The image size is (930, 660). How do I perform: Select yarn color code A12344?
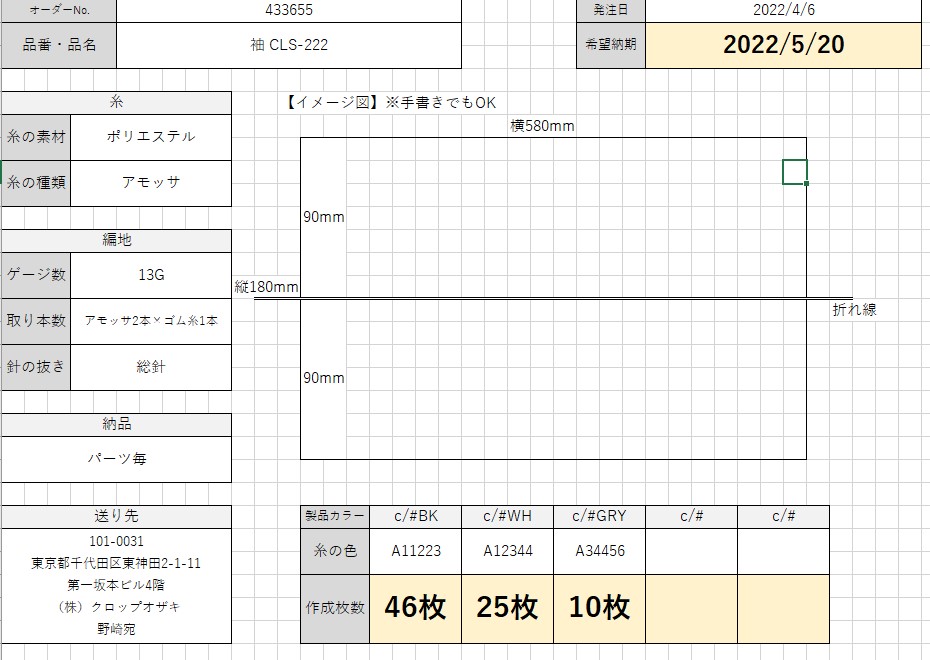pos(508,551)
